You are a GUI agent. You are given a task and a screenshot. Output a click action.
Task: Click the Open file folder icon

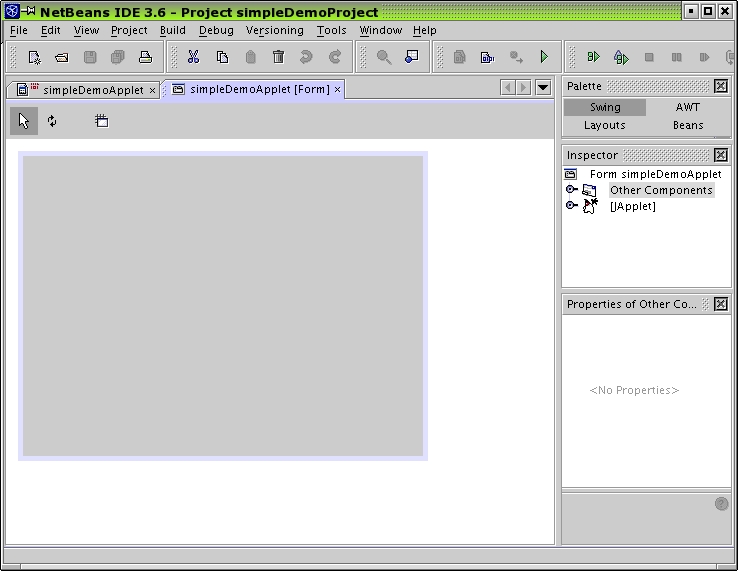(62, 57)
